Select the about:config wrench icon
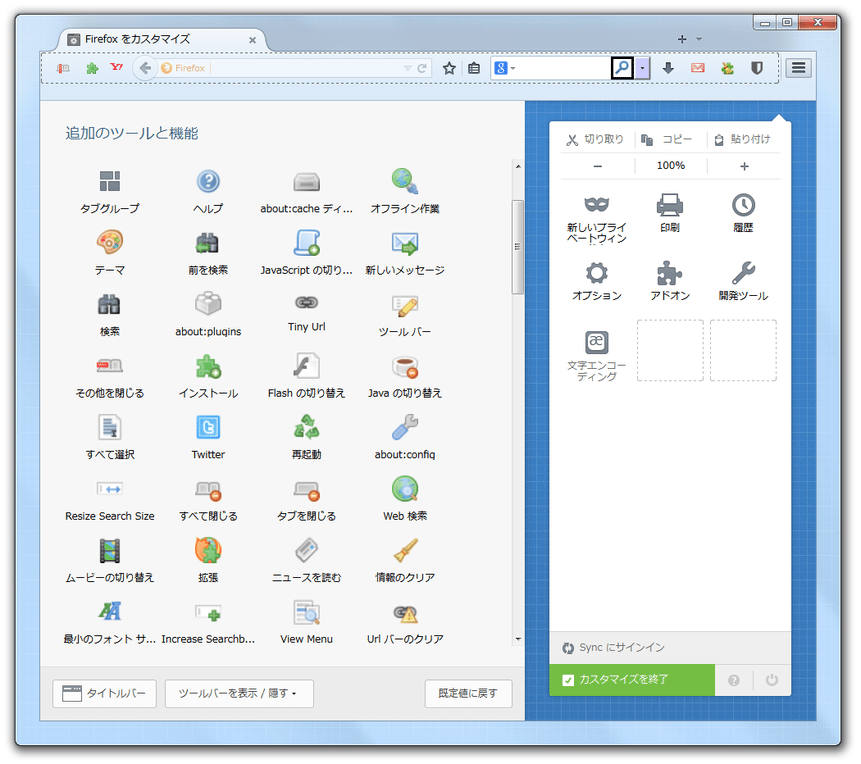 [405, 427]
